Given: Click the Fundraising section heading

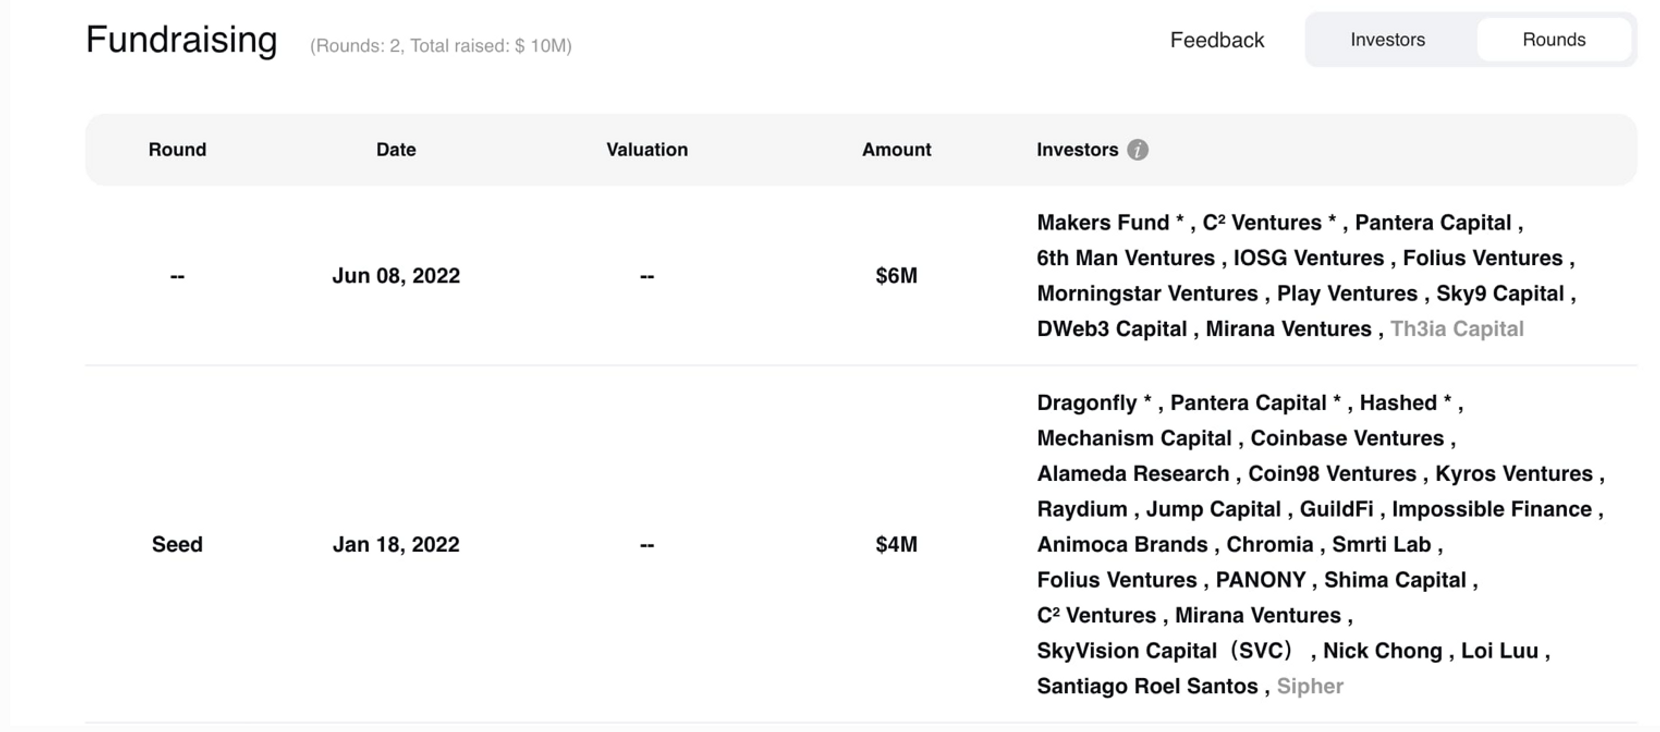Looking at the screenshot, I should pos(181,40).
